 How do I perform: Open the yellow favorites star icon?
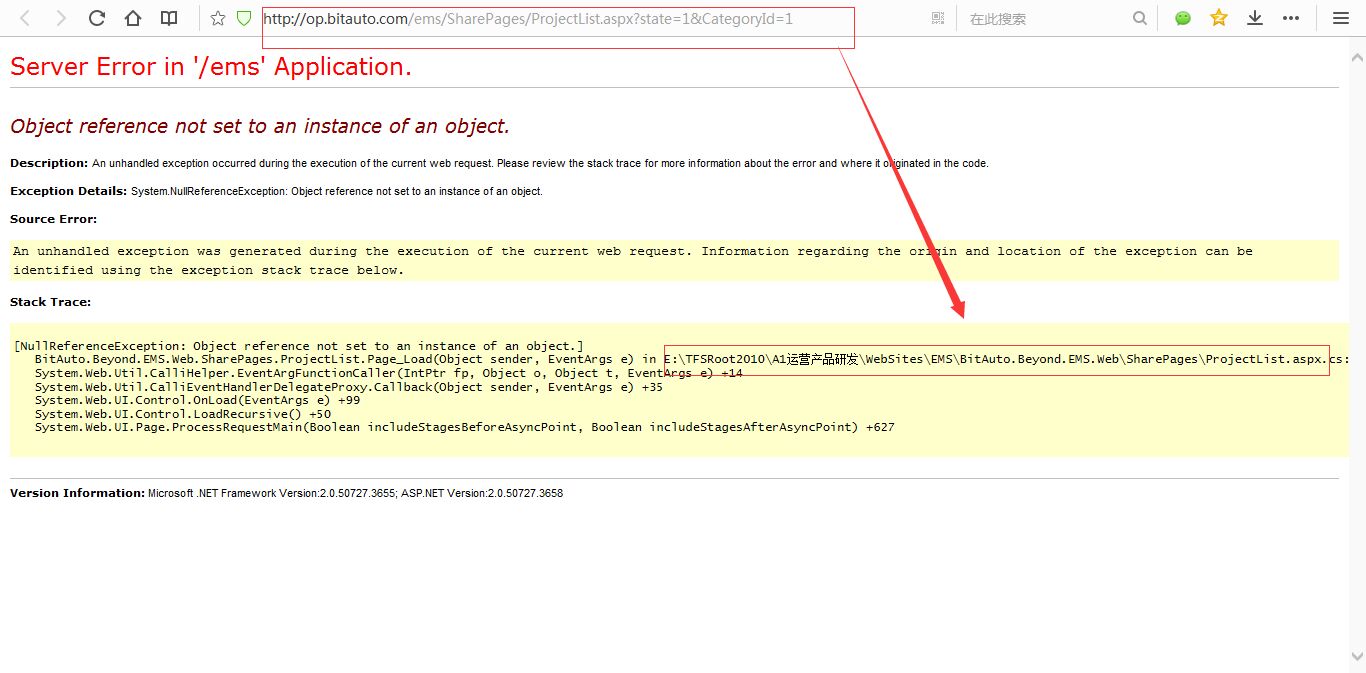click(1219, 18)
